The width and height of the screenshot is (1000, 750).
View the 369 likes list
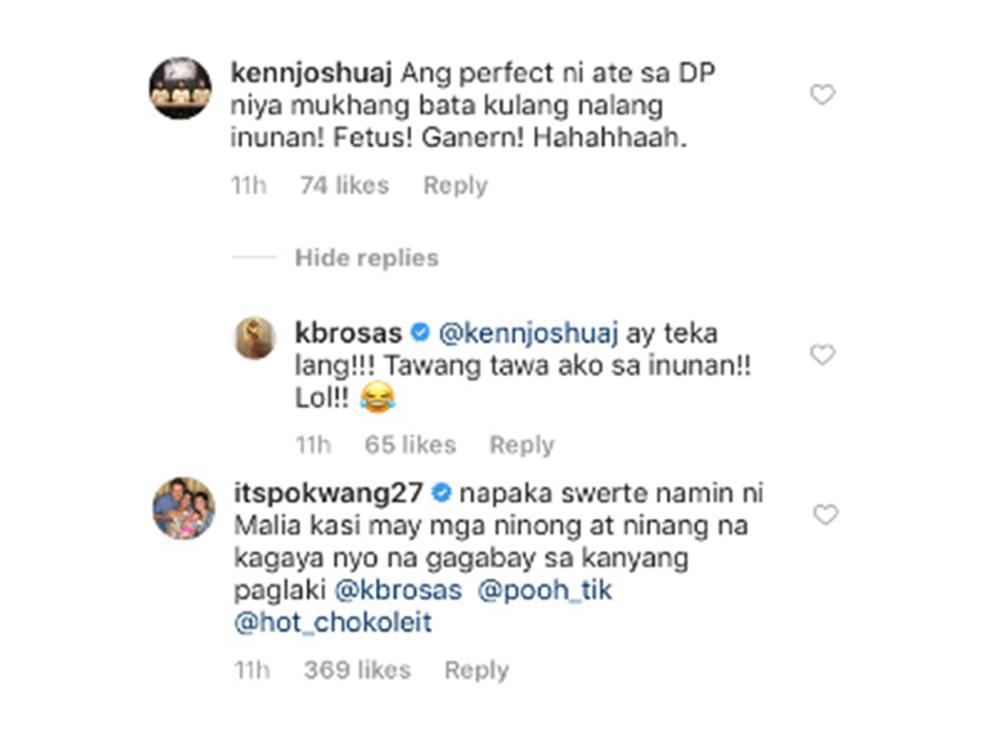[357, 670]
